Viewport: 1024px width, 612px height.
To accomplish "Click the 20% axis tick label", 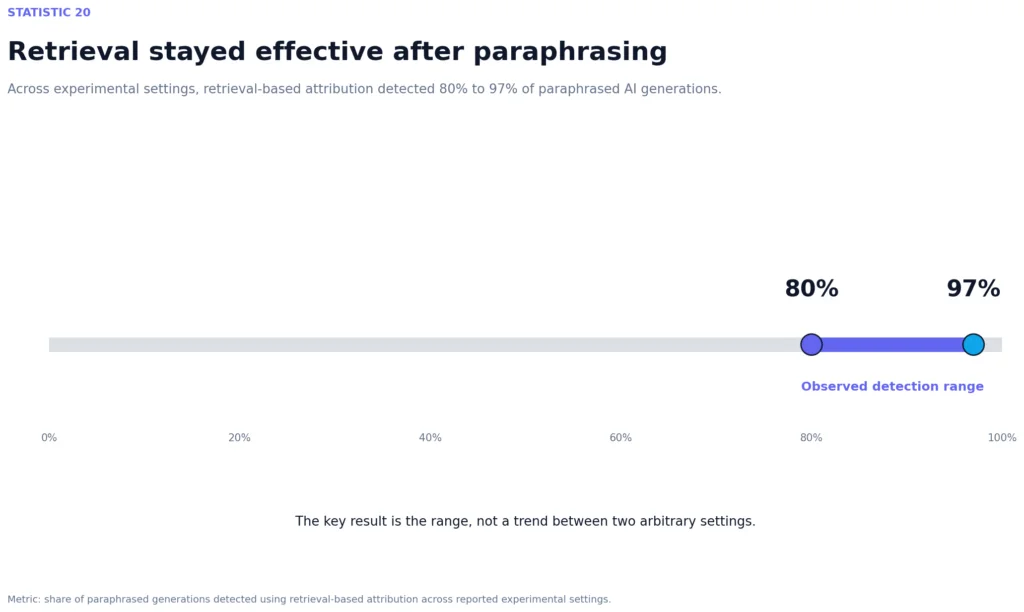I will pos(239,438).
